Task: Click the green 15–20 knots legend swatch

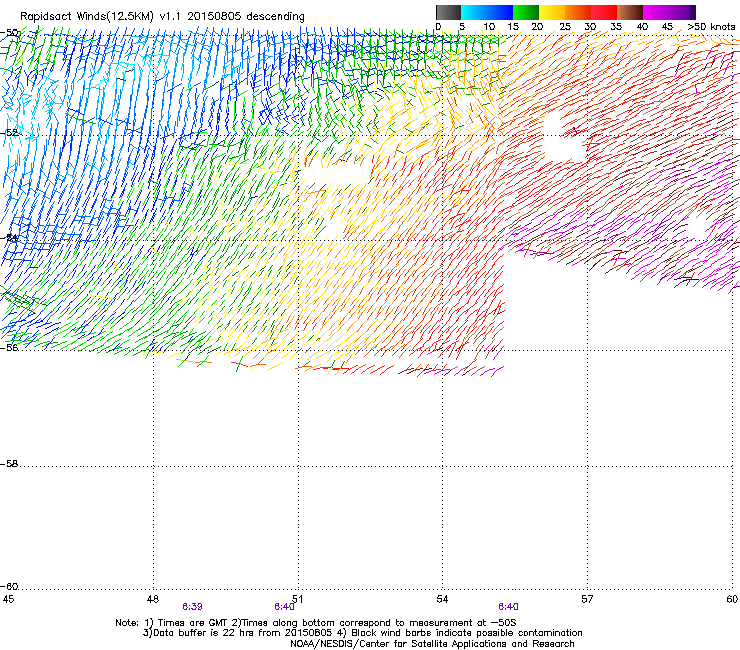Action: point(526,12)
